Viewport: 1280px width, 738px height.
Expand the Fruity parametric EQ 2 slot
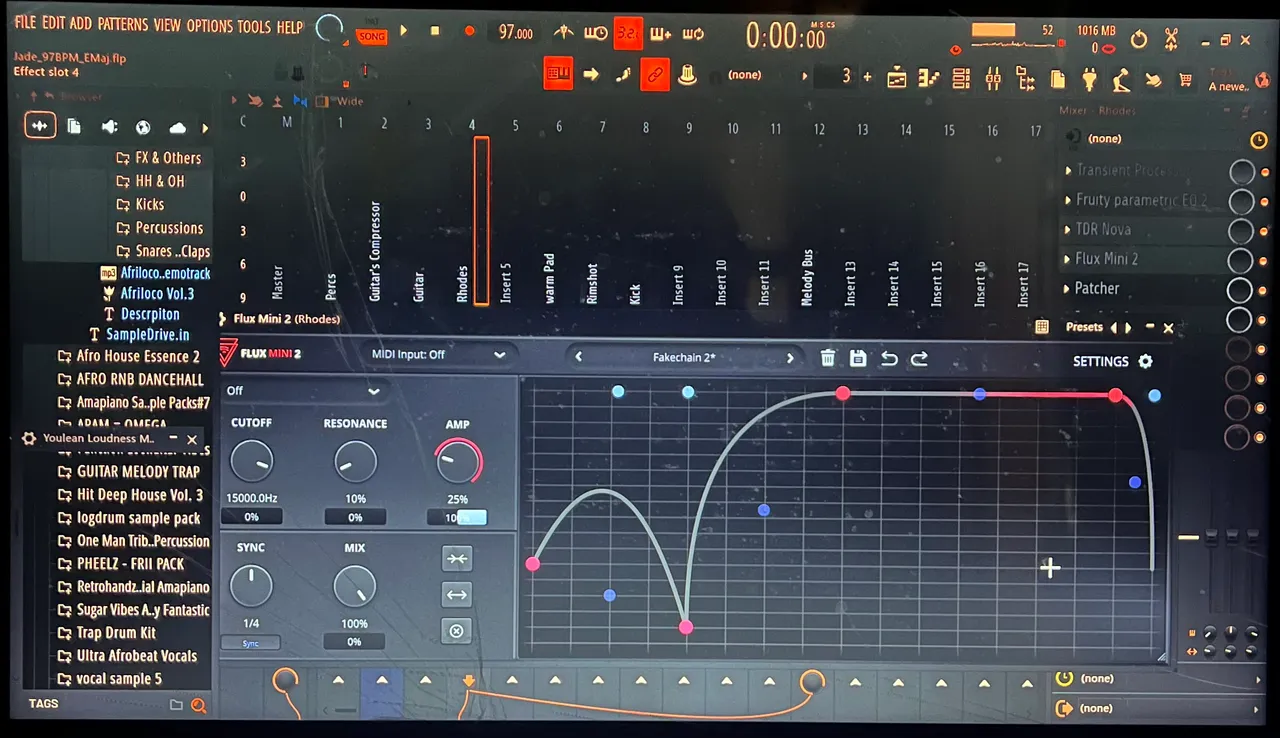click(x=1069, y=200)
